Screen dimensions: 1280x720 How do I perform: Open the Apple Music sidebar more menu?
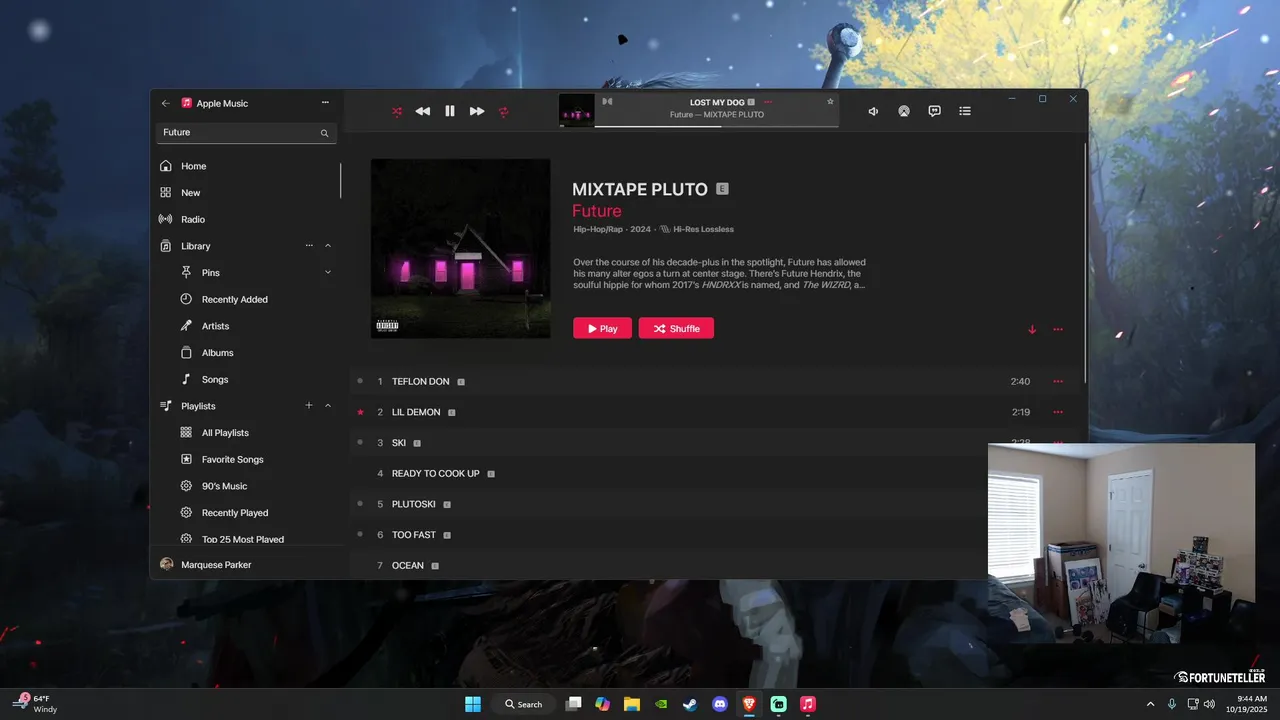point(325,103)
